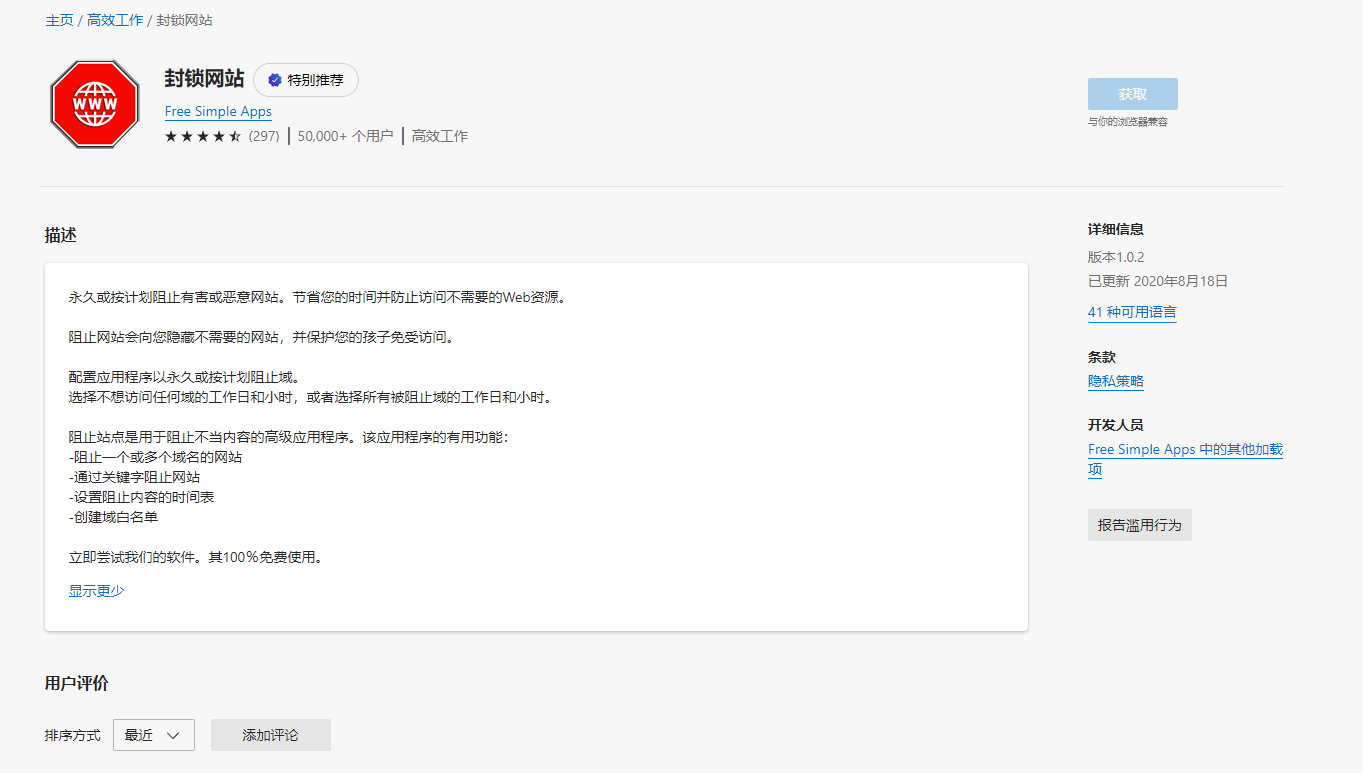The height and width of the screenshot is (773, 1363).
Task: Click the 50,000+ 个用户 text
Action: pyautogui.click(x=345, y=136)
